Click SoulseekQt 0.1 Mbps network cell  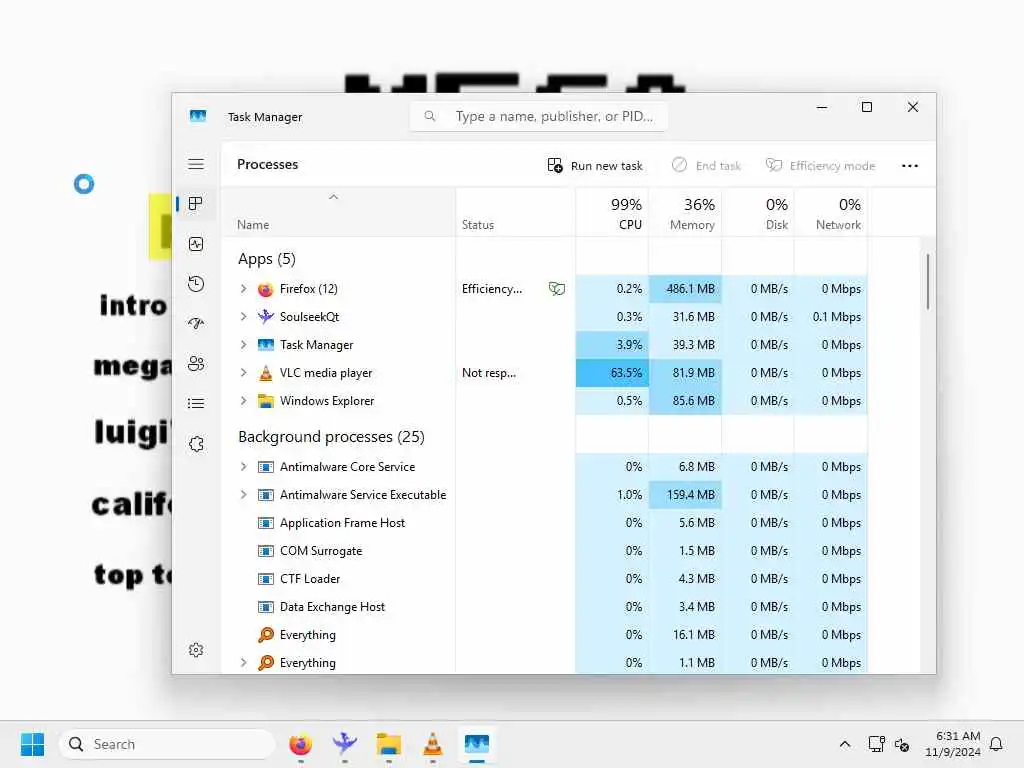831,317
